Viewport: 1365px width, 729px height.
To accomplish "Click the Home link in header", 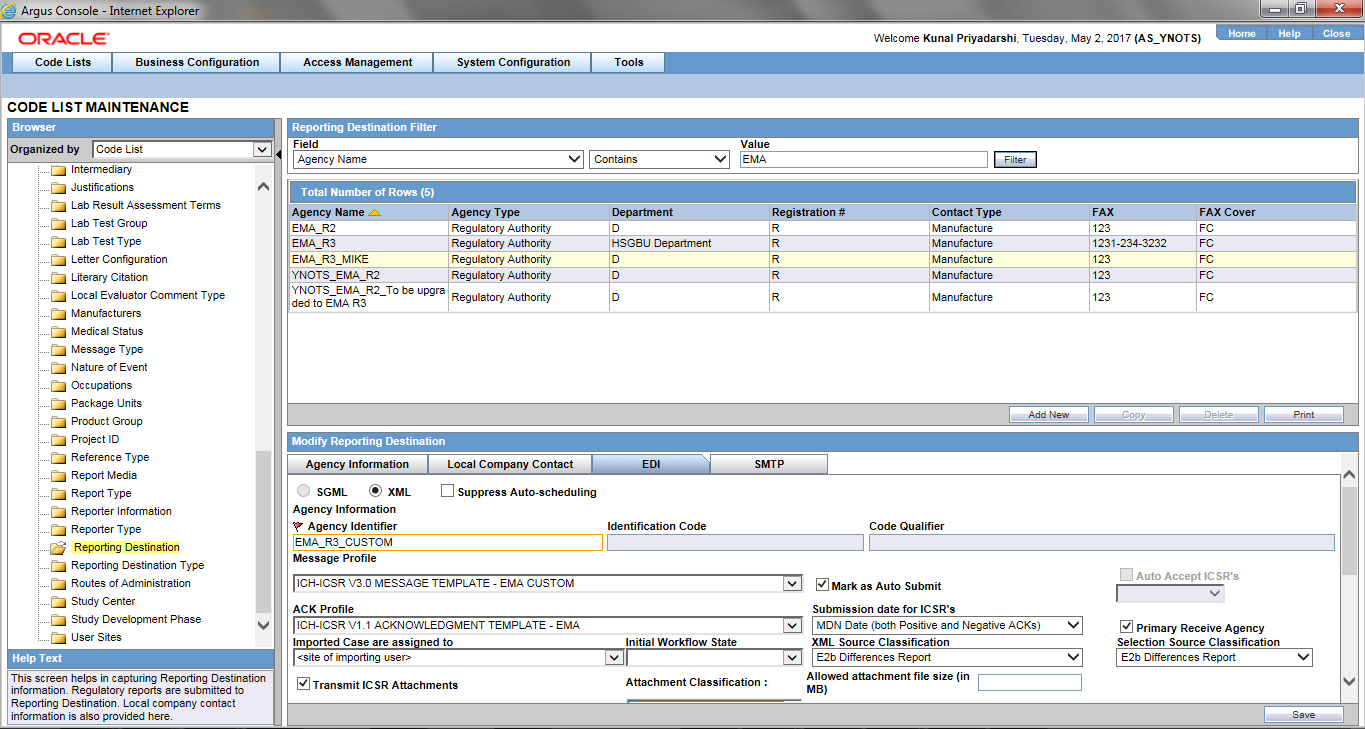I will (x=1241, y=34).
